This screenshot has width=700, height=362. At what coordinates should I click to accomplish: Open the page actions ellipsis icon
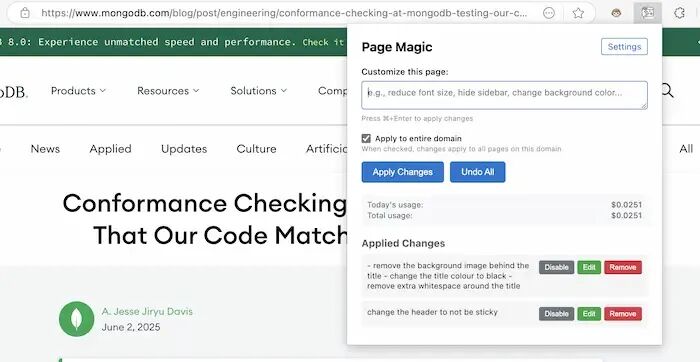coord(549,13)
